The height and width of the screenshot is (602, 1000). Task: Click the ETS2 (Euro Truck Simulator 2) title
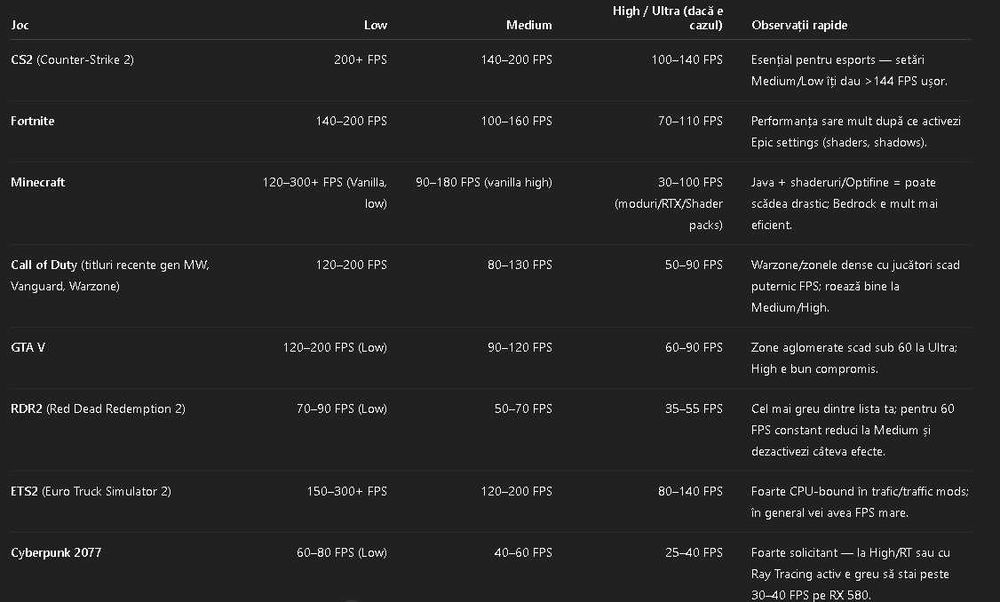[x=91, y=491]
